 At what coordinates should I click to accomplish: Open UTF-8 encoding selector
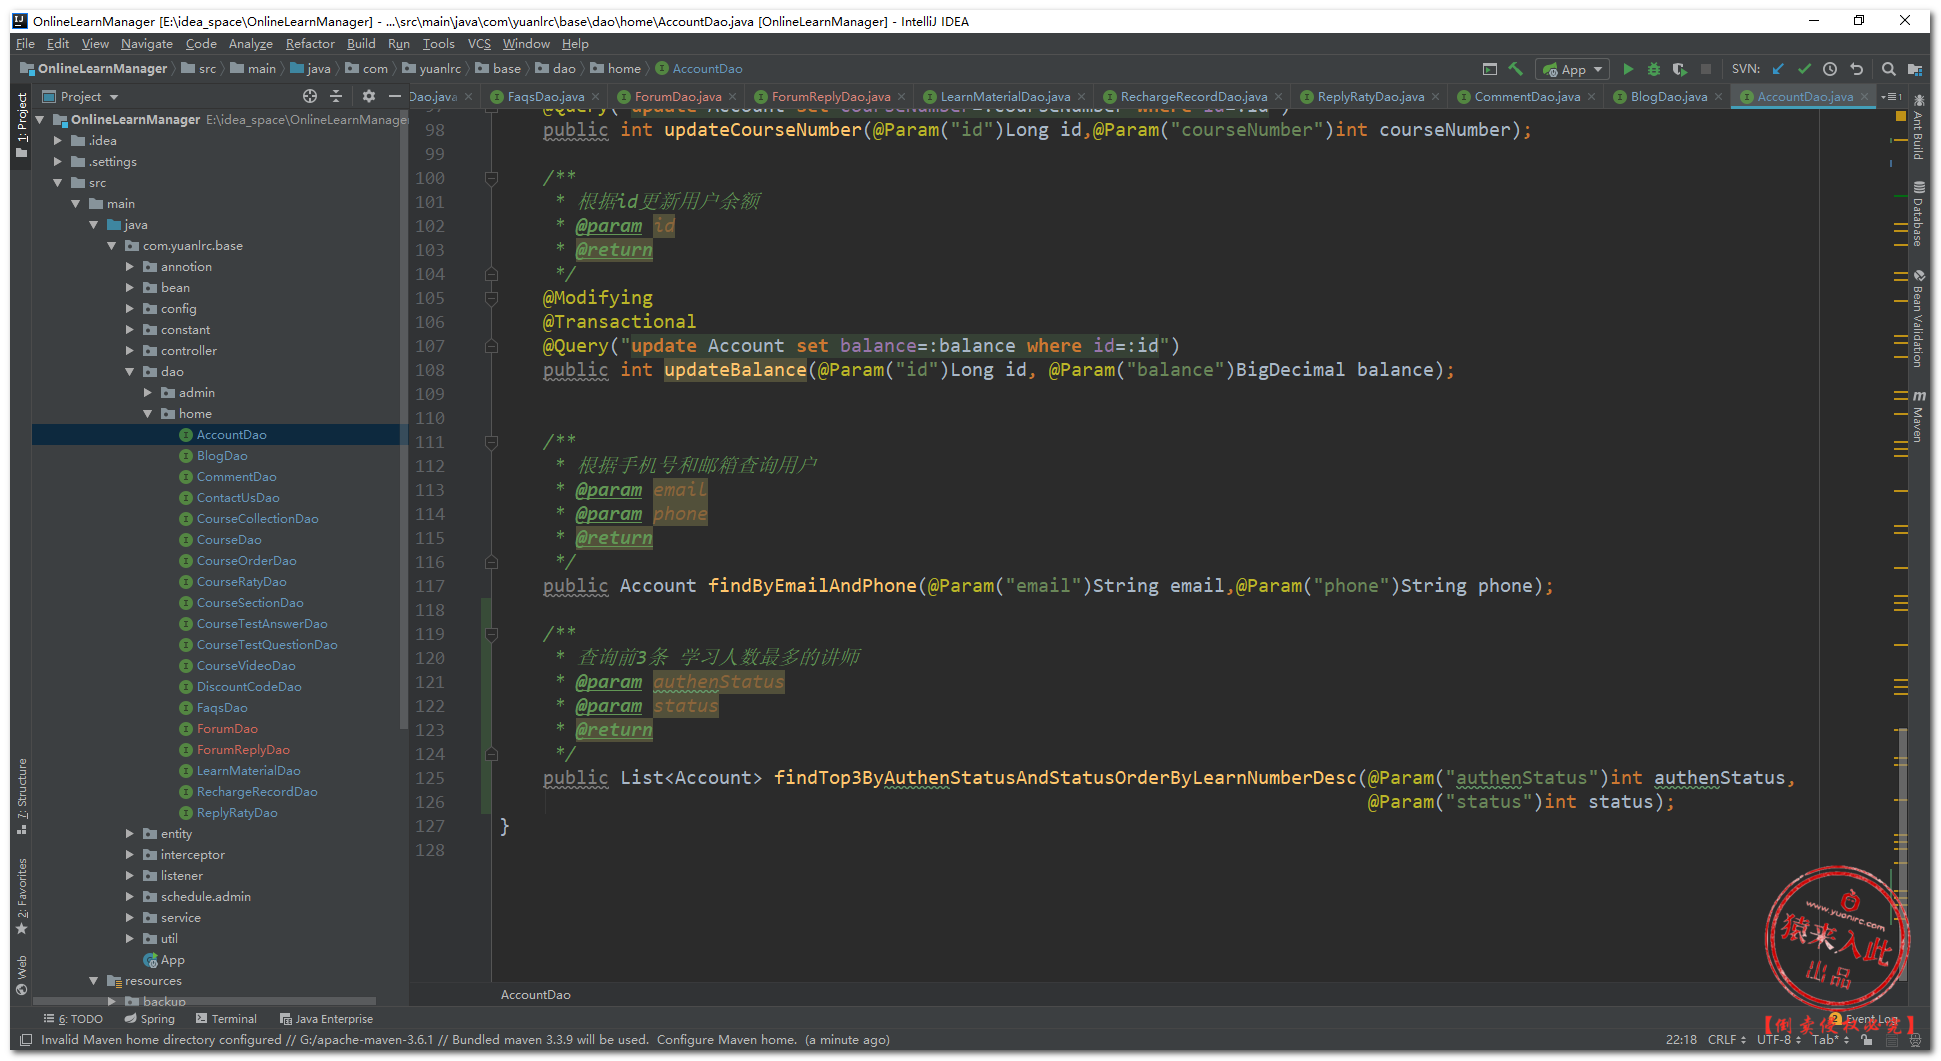[x=1779, y=1040]
